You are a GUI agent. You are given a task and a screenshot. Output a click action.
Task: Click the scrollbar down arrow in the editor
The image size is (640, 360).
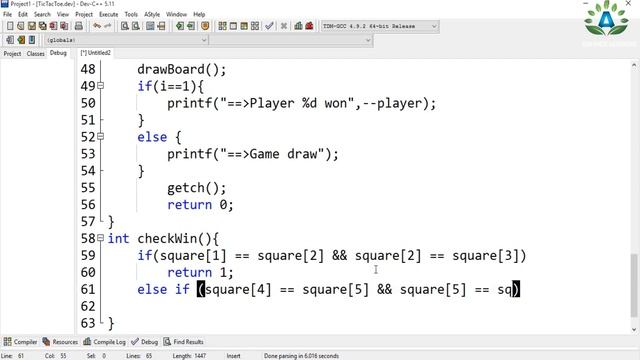point(633,329)
